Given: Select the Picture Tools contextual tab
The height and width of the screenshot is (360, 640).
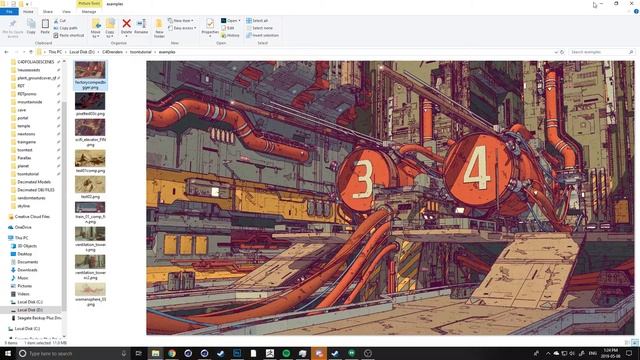Looking at the screenshot, I should 89,4.
